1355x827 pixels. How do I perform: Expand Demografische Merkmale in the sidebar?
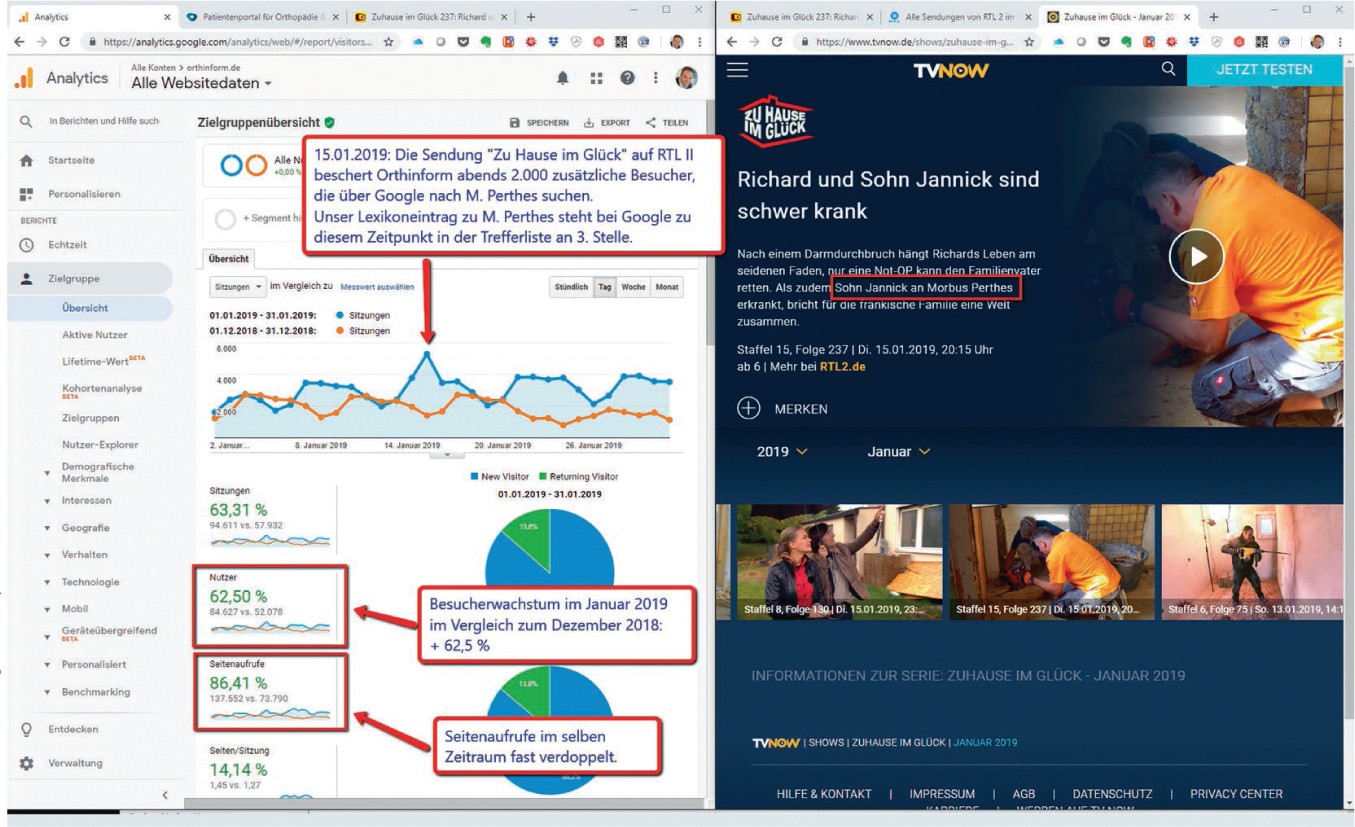pos(97,472)
